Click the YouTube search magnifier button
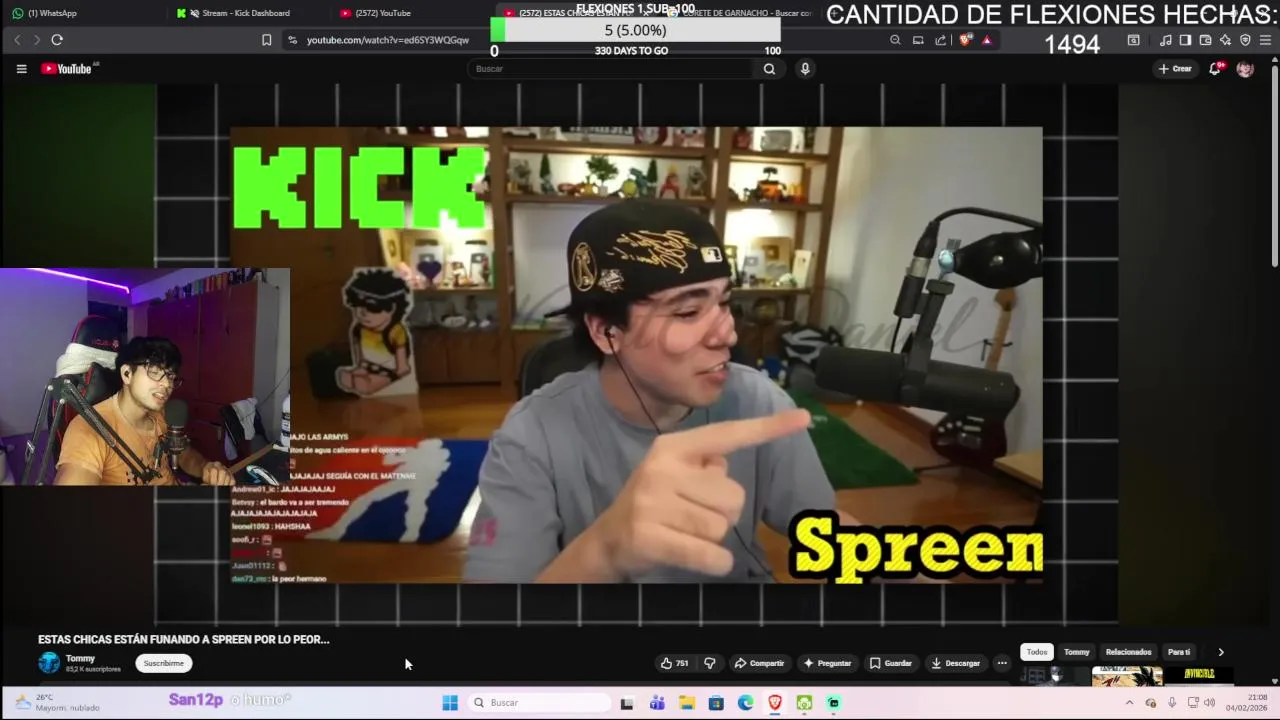Image resolution: width=1280 pixels, height=720 pixels. coord(769,69)
